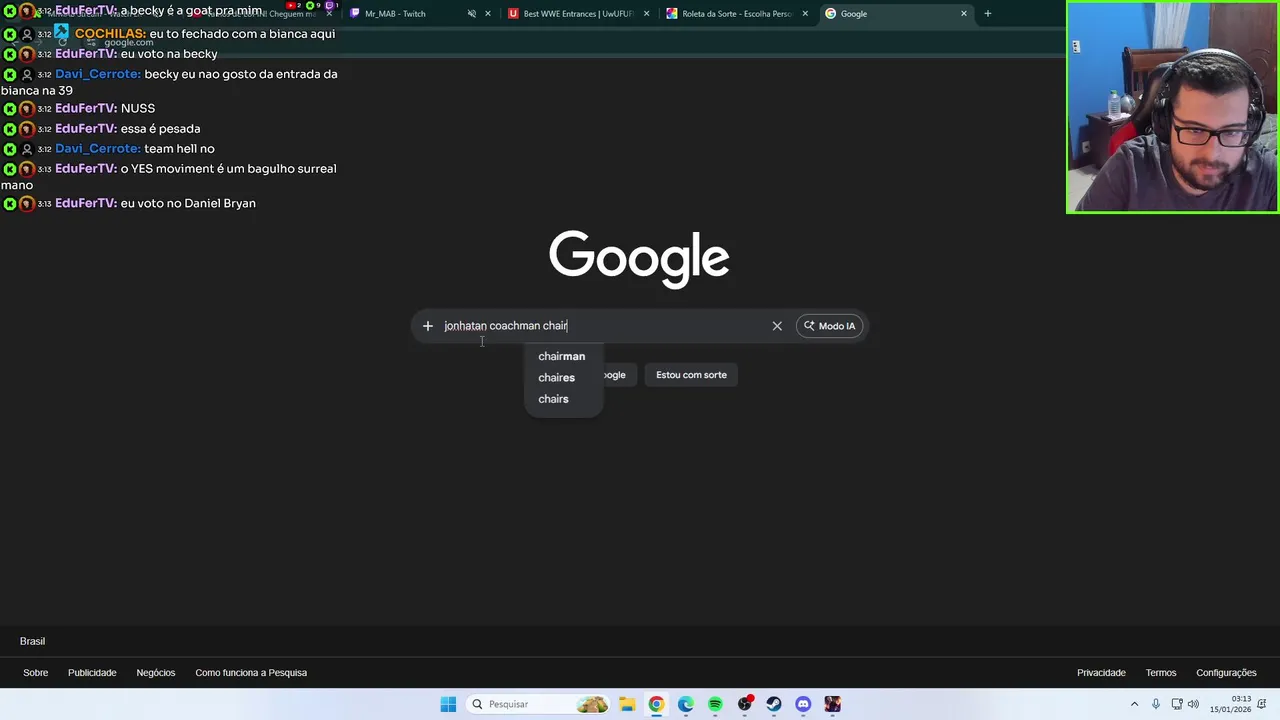Open Modo IA search mode

point(830,326)
